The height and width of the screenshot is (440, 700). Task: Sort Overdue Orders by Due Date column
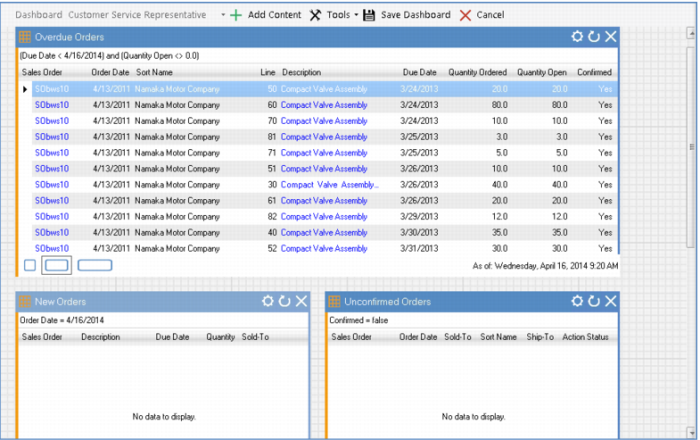(420, 72)
